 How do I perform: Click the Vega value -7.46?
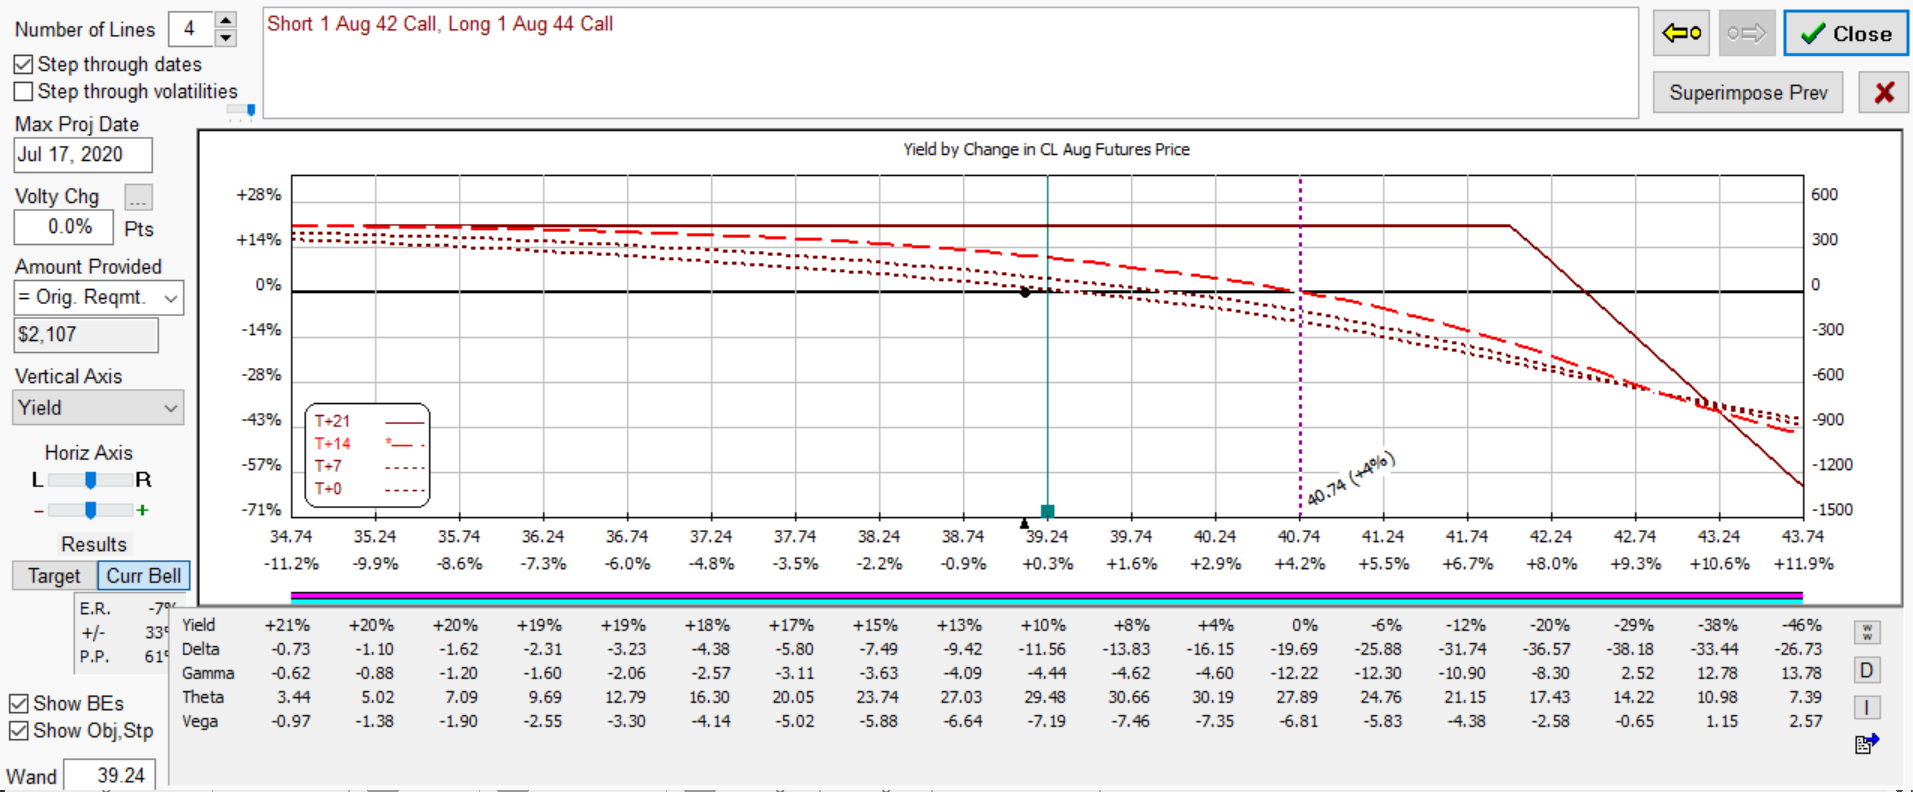click(1131, 721)
